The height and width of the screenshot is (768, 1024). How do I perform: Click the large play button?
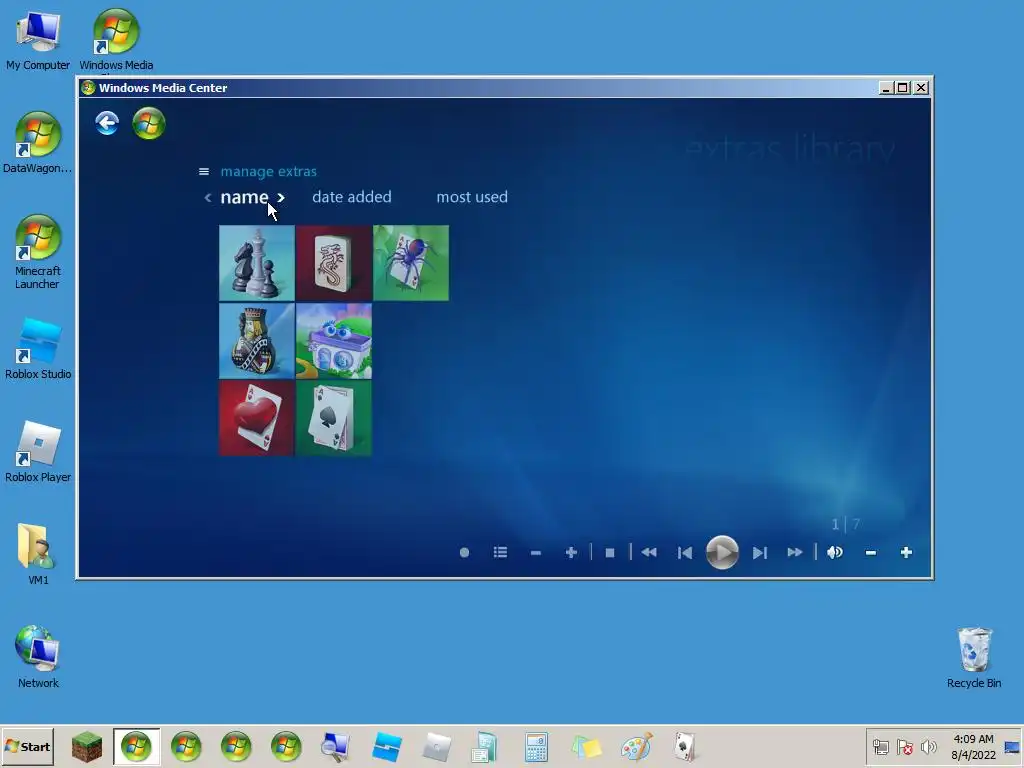[722, 552]
